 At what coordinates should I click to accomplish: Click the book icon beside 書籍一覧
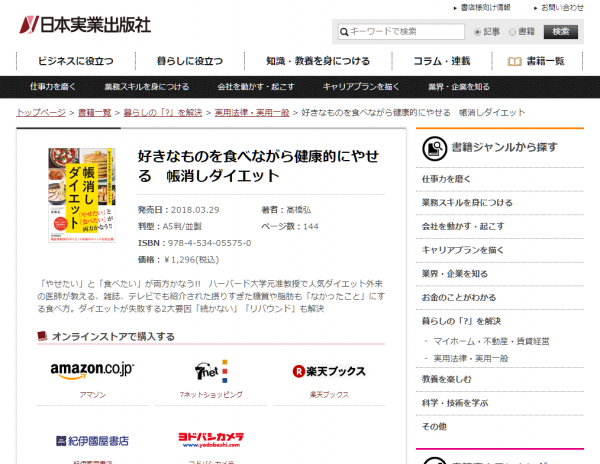click(x=514, y=61)
